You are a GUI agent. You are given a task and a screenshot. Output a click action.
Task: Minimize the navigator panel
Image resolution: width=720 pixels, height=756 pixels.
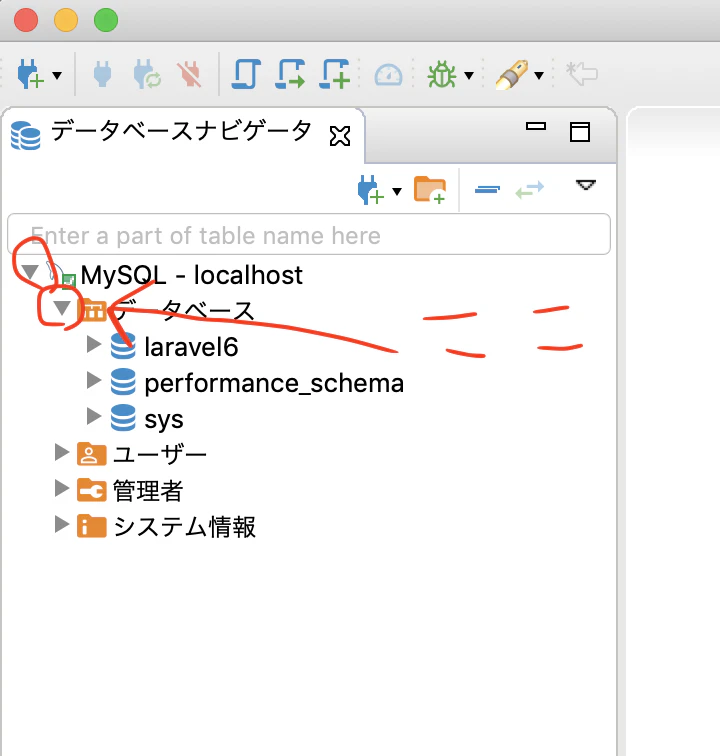535,126
